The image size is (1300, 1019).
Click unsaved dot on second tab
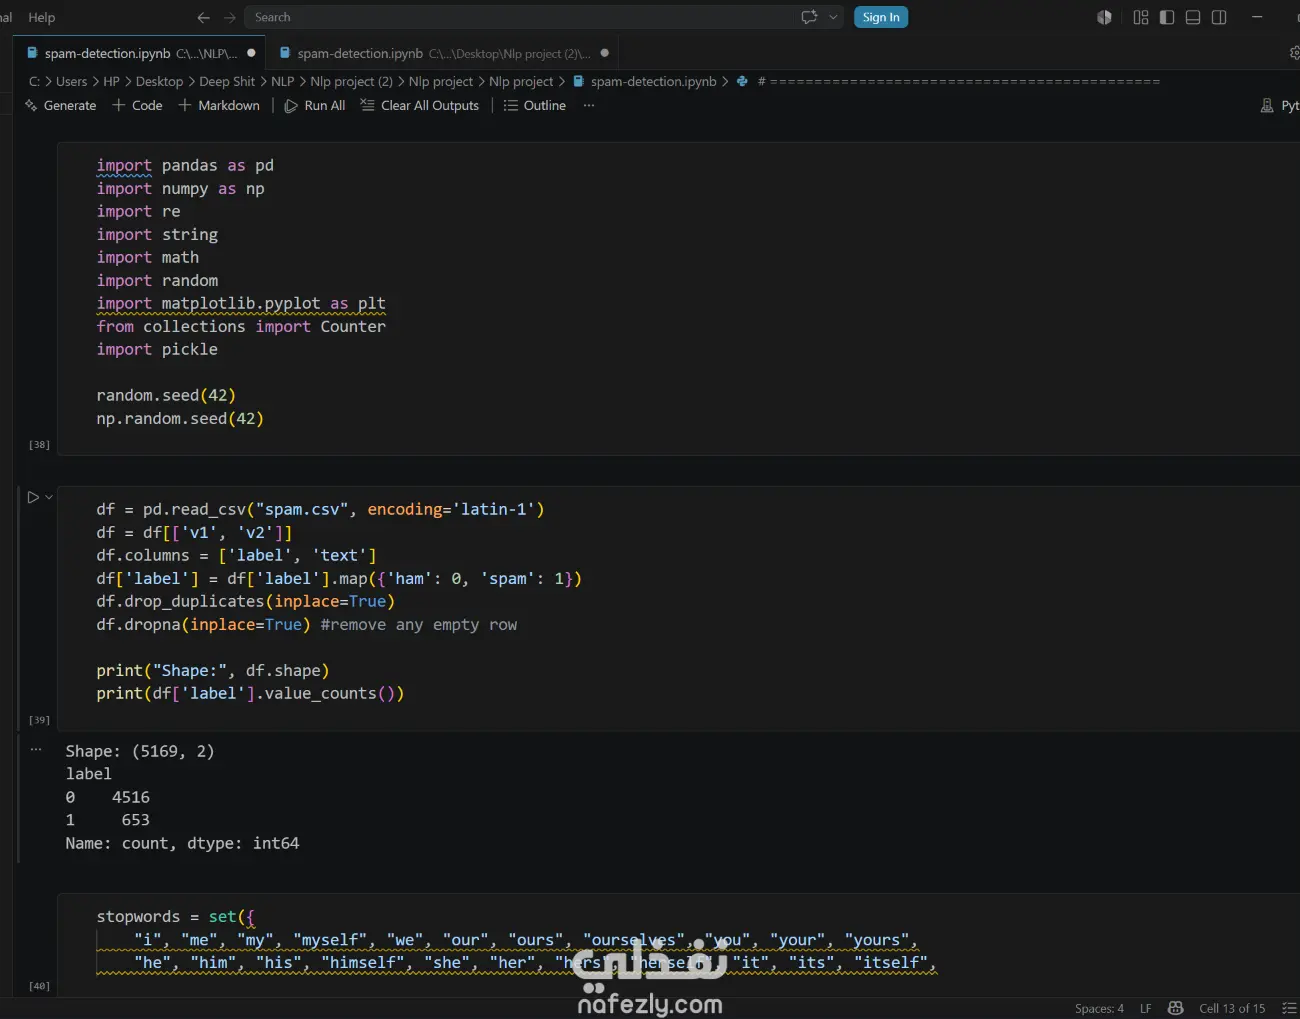click(604, 53)
